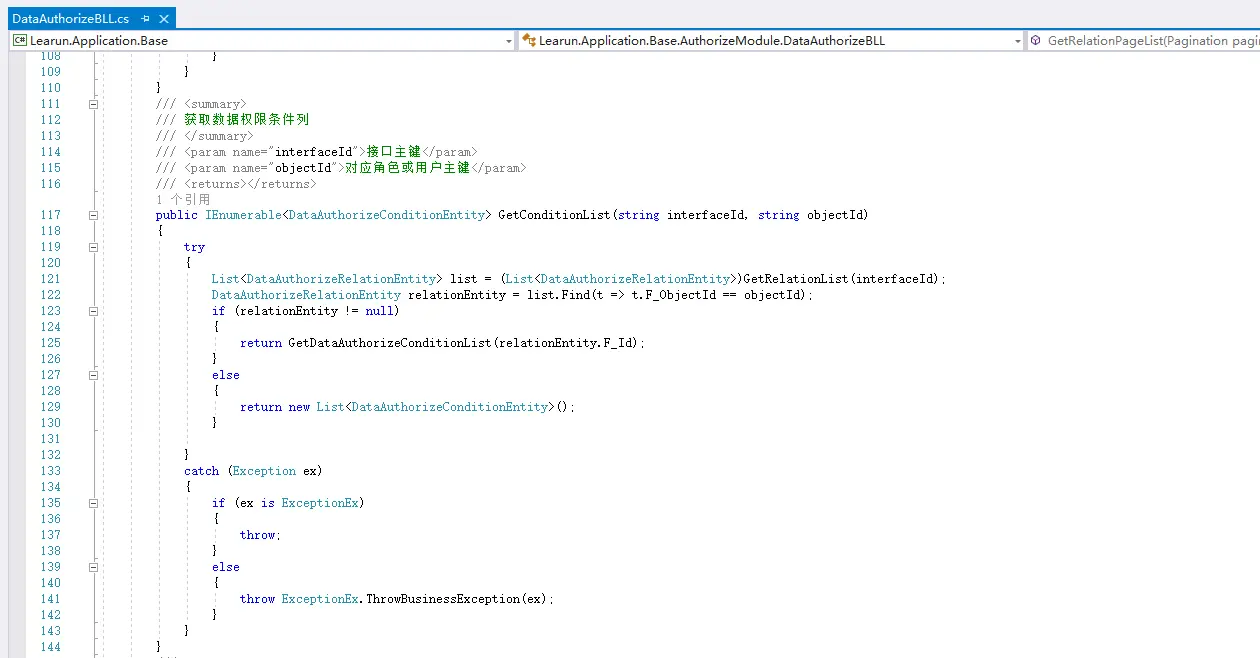Image resolution: width=1260 pixels, height=658 pixels.
Task: Click 'relationEntity.F_Id' argument on line 125
Action: pyautogui.click(x=566, y=343)
